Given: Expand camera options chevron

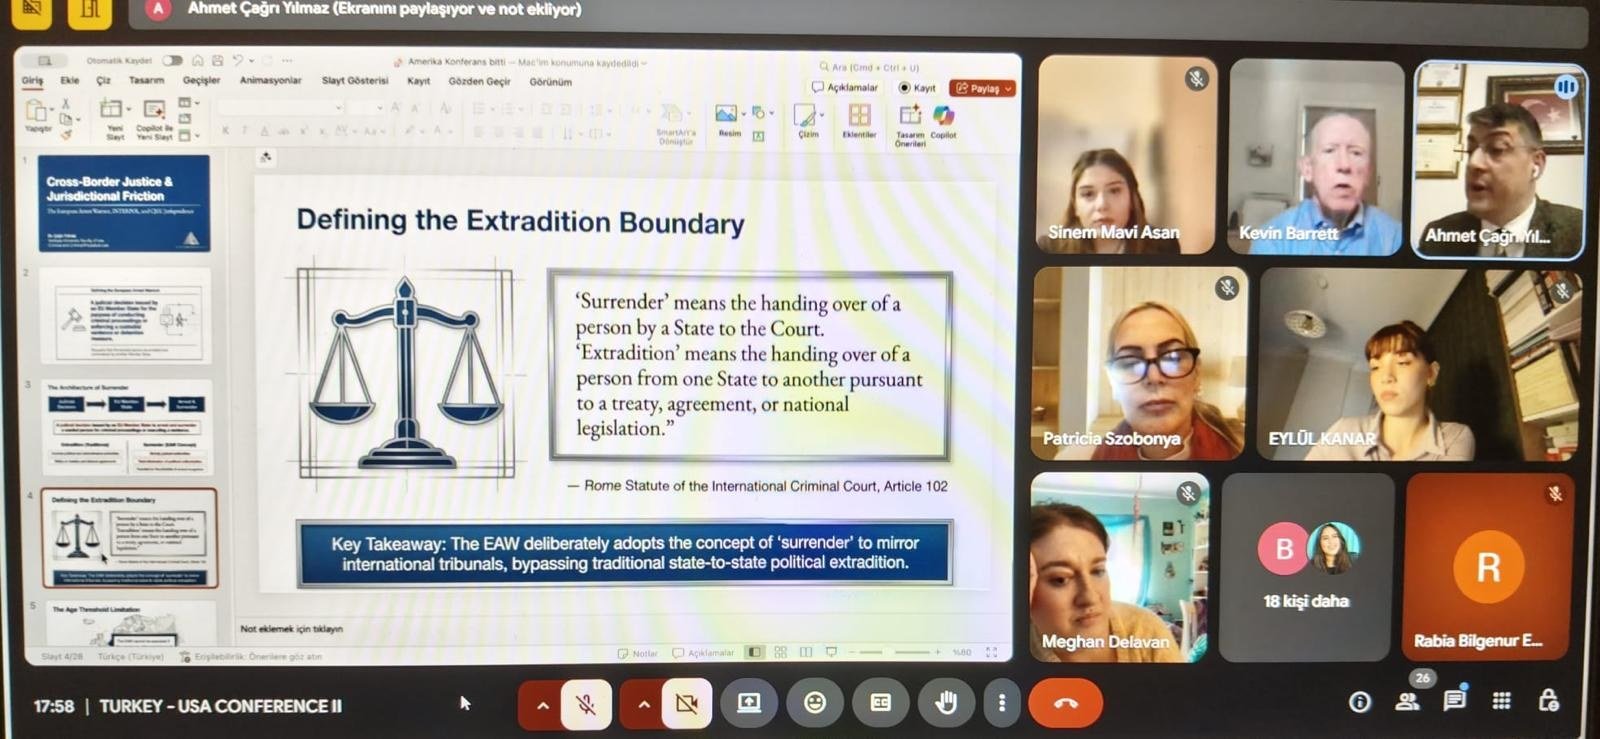Looking at the screenshot, I should (x=643, y=705).
